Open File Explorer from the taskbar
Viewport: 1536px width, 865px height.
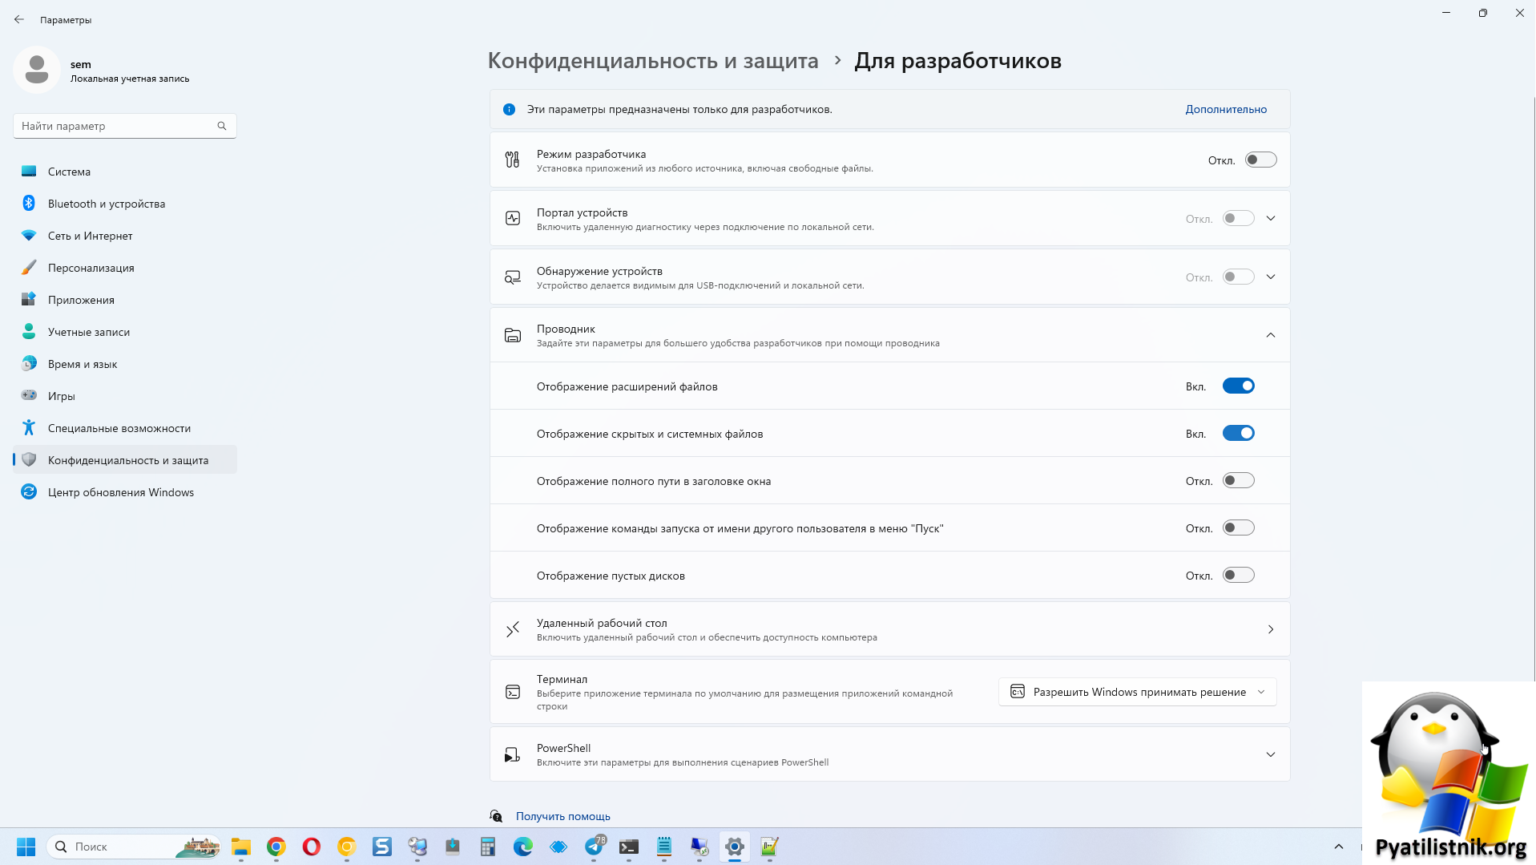[241, 847]
